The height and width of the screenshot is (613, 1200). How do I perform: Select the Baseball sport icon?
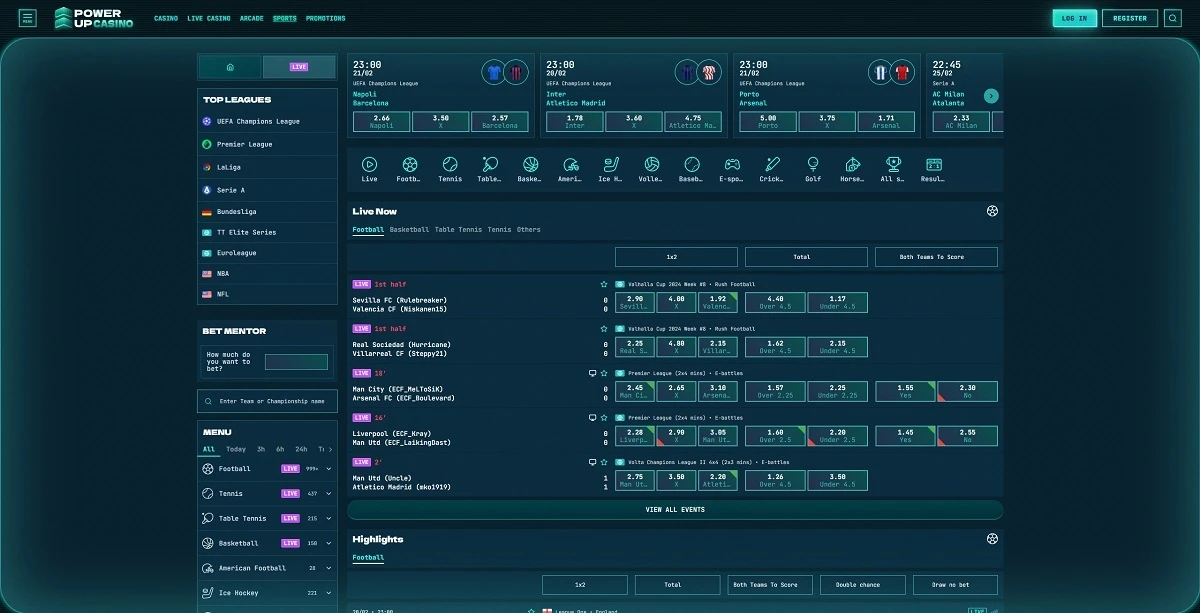tap(691, 164)
